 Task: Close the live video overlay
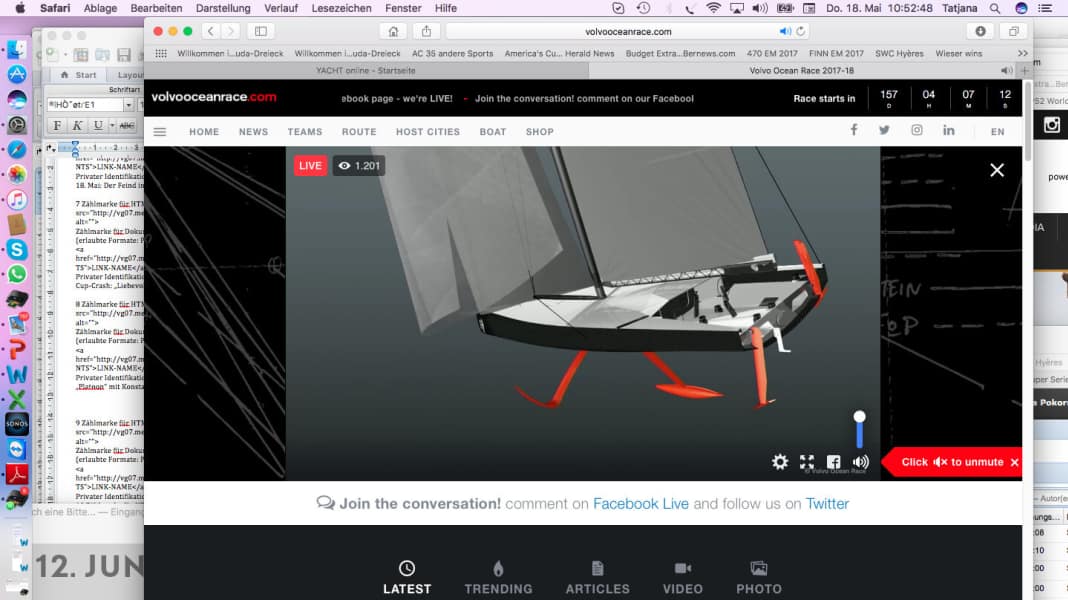click(x=996, y=170)
